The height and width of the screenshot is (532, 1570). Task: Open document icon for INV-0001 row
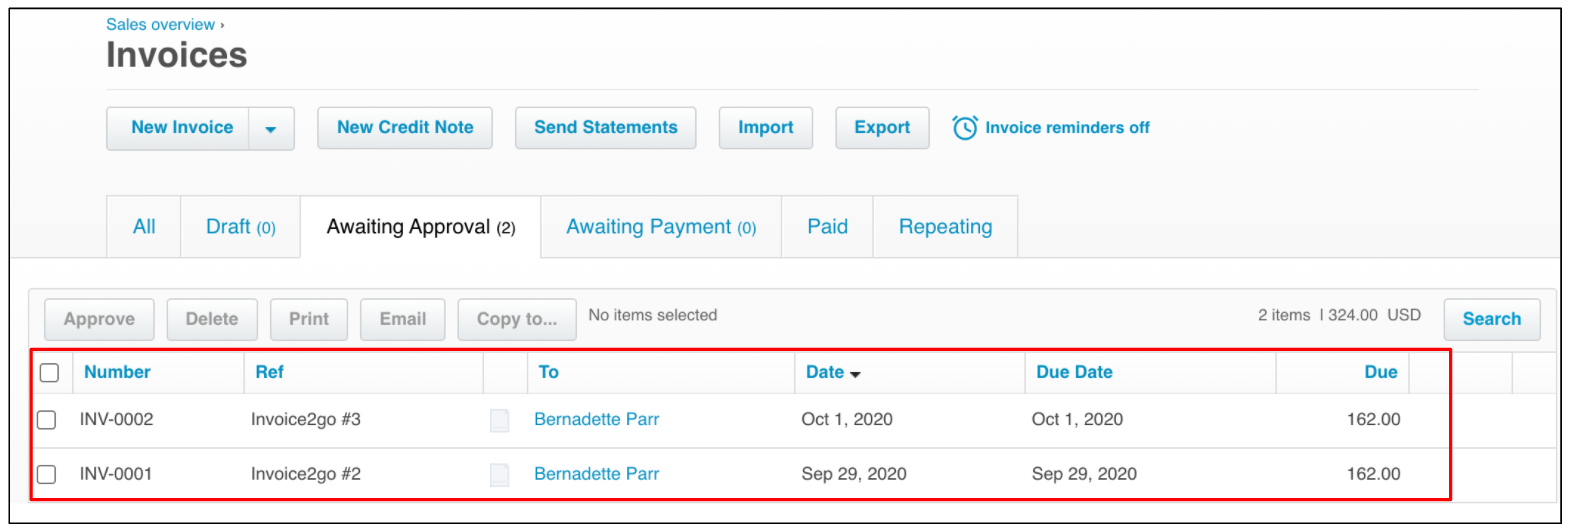500,474
